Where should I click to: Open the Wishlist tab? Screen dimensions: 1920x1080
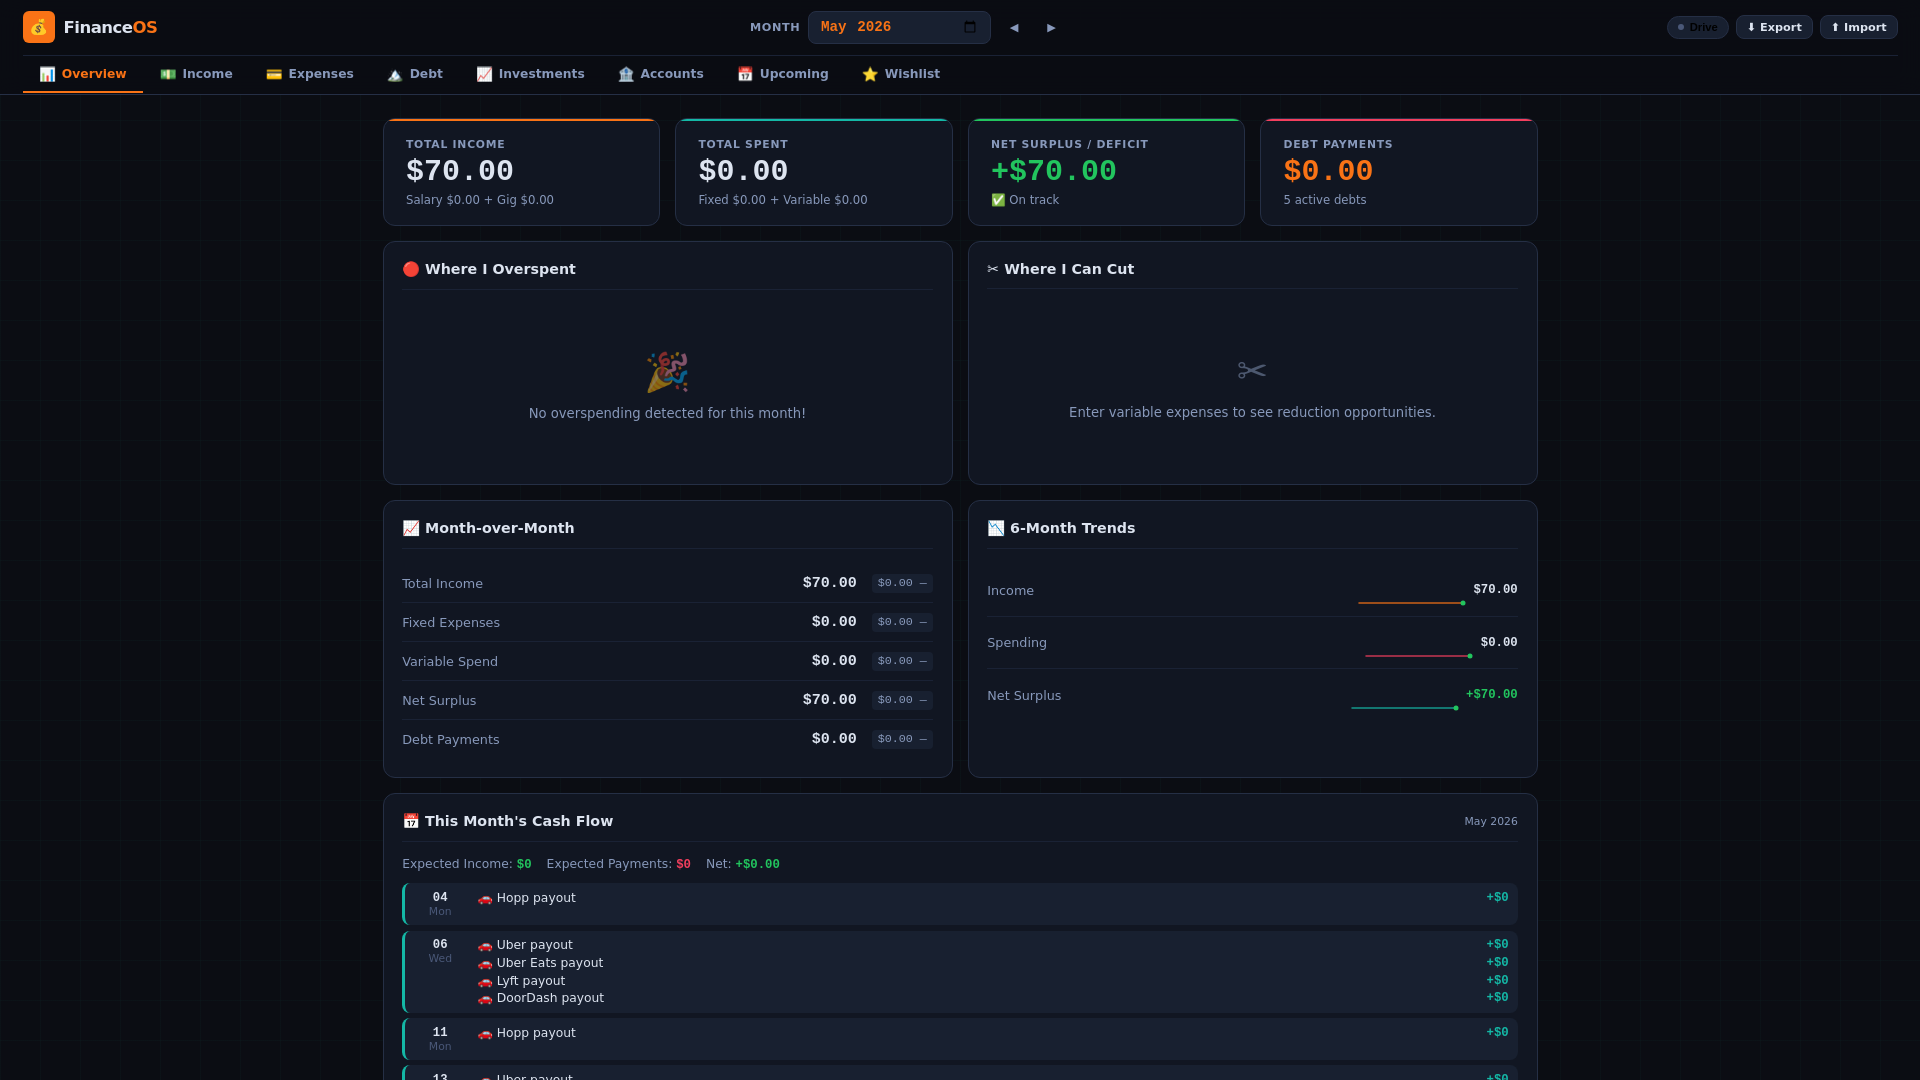901,74
